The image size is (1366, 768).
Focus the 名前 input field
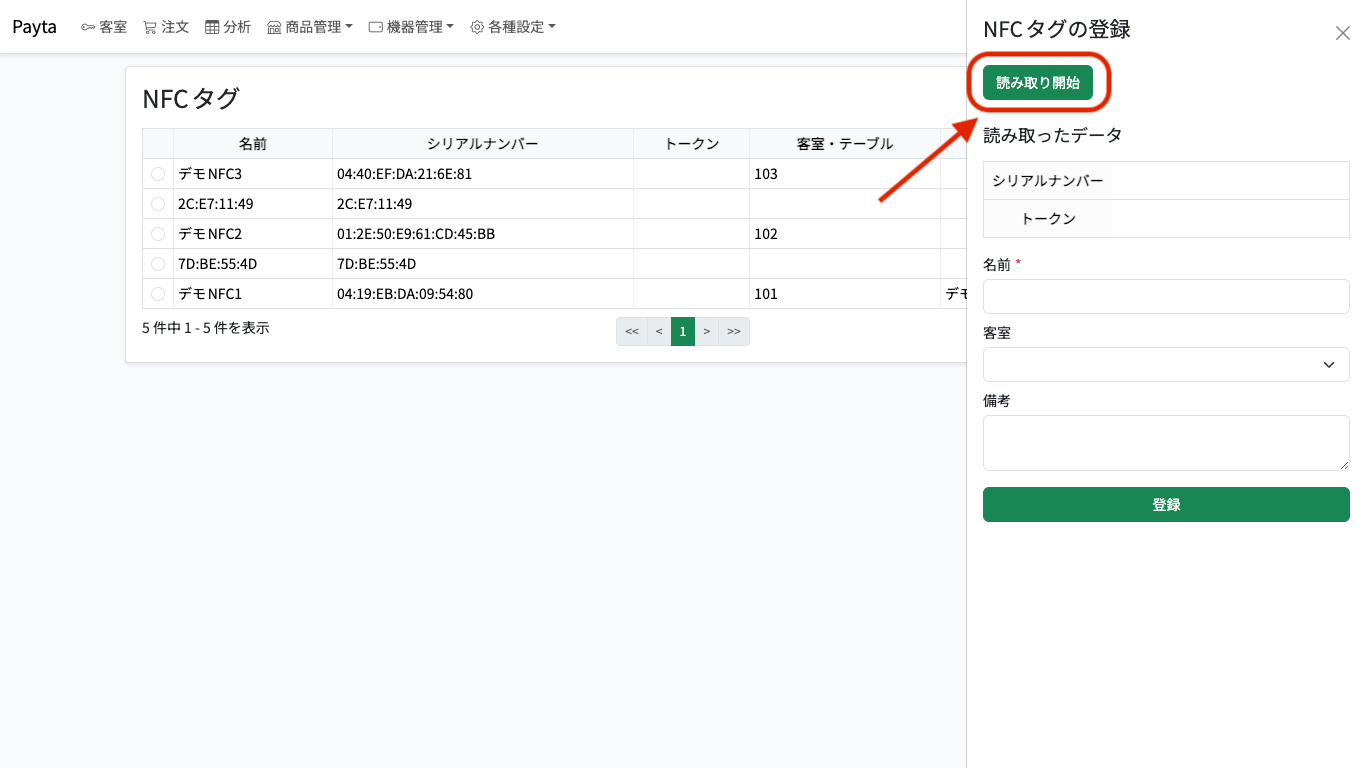1166,297
